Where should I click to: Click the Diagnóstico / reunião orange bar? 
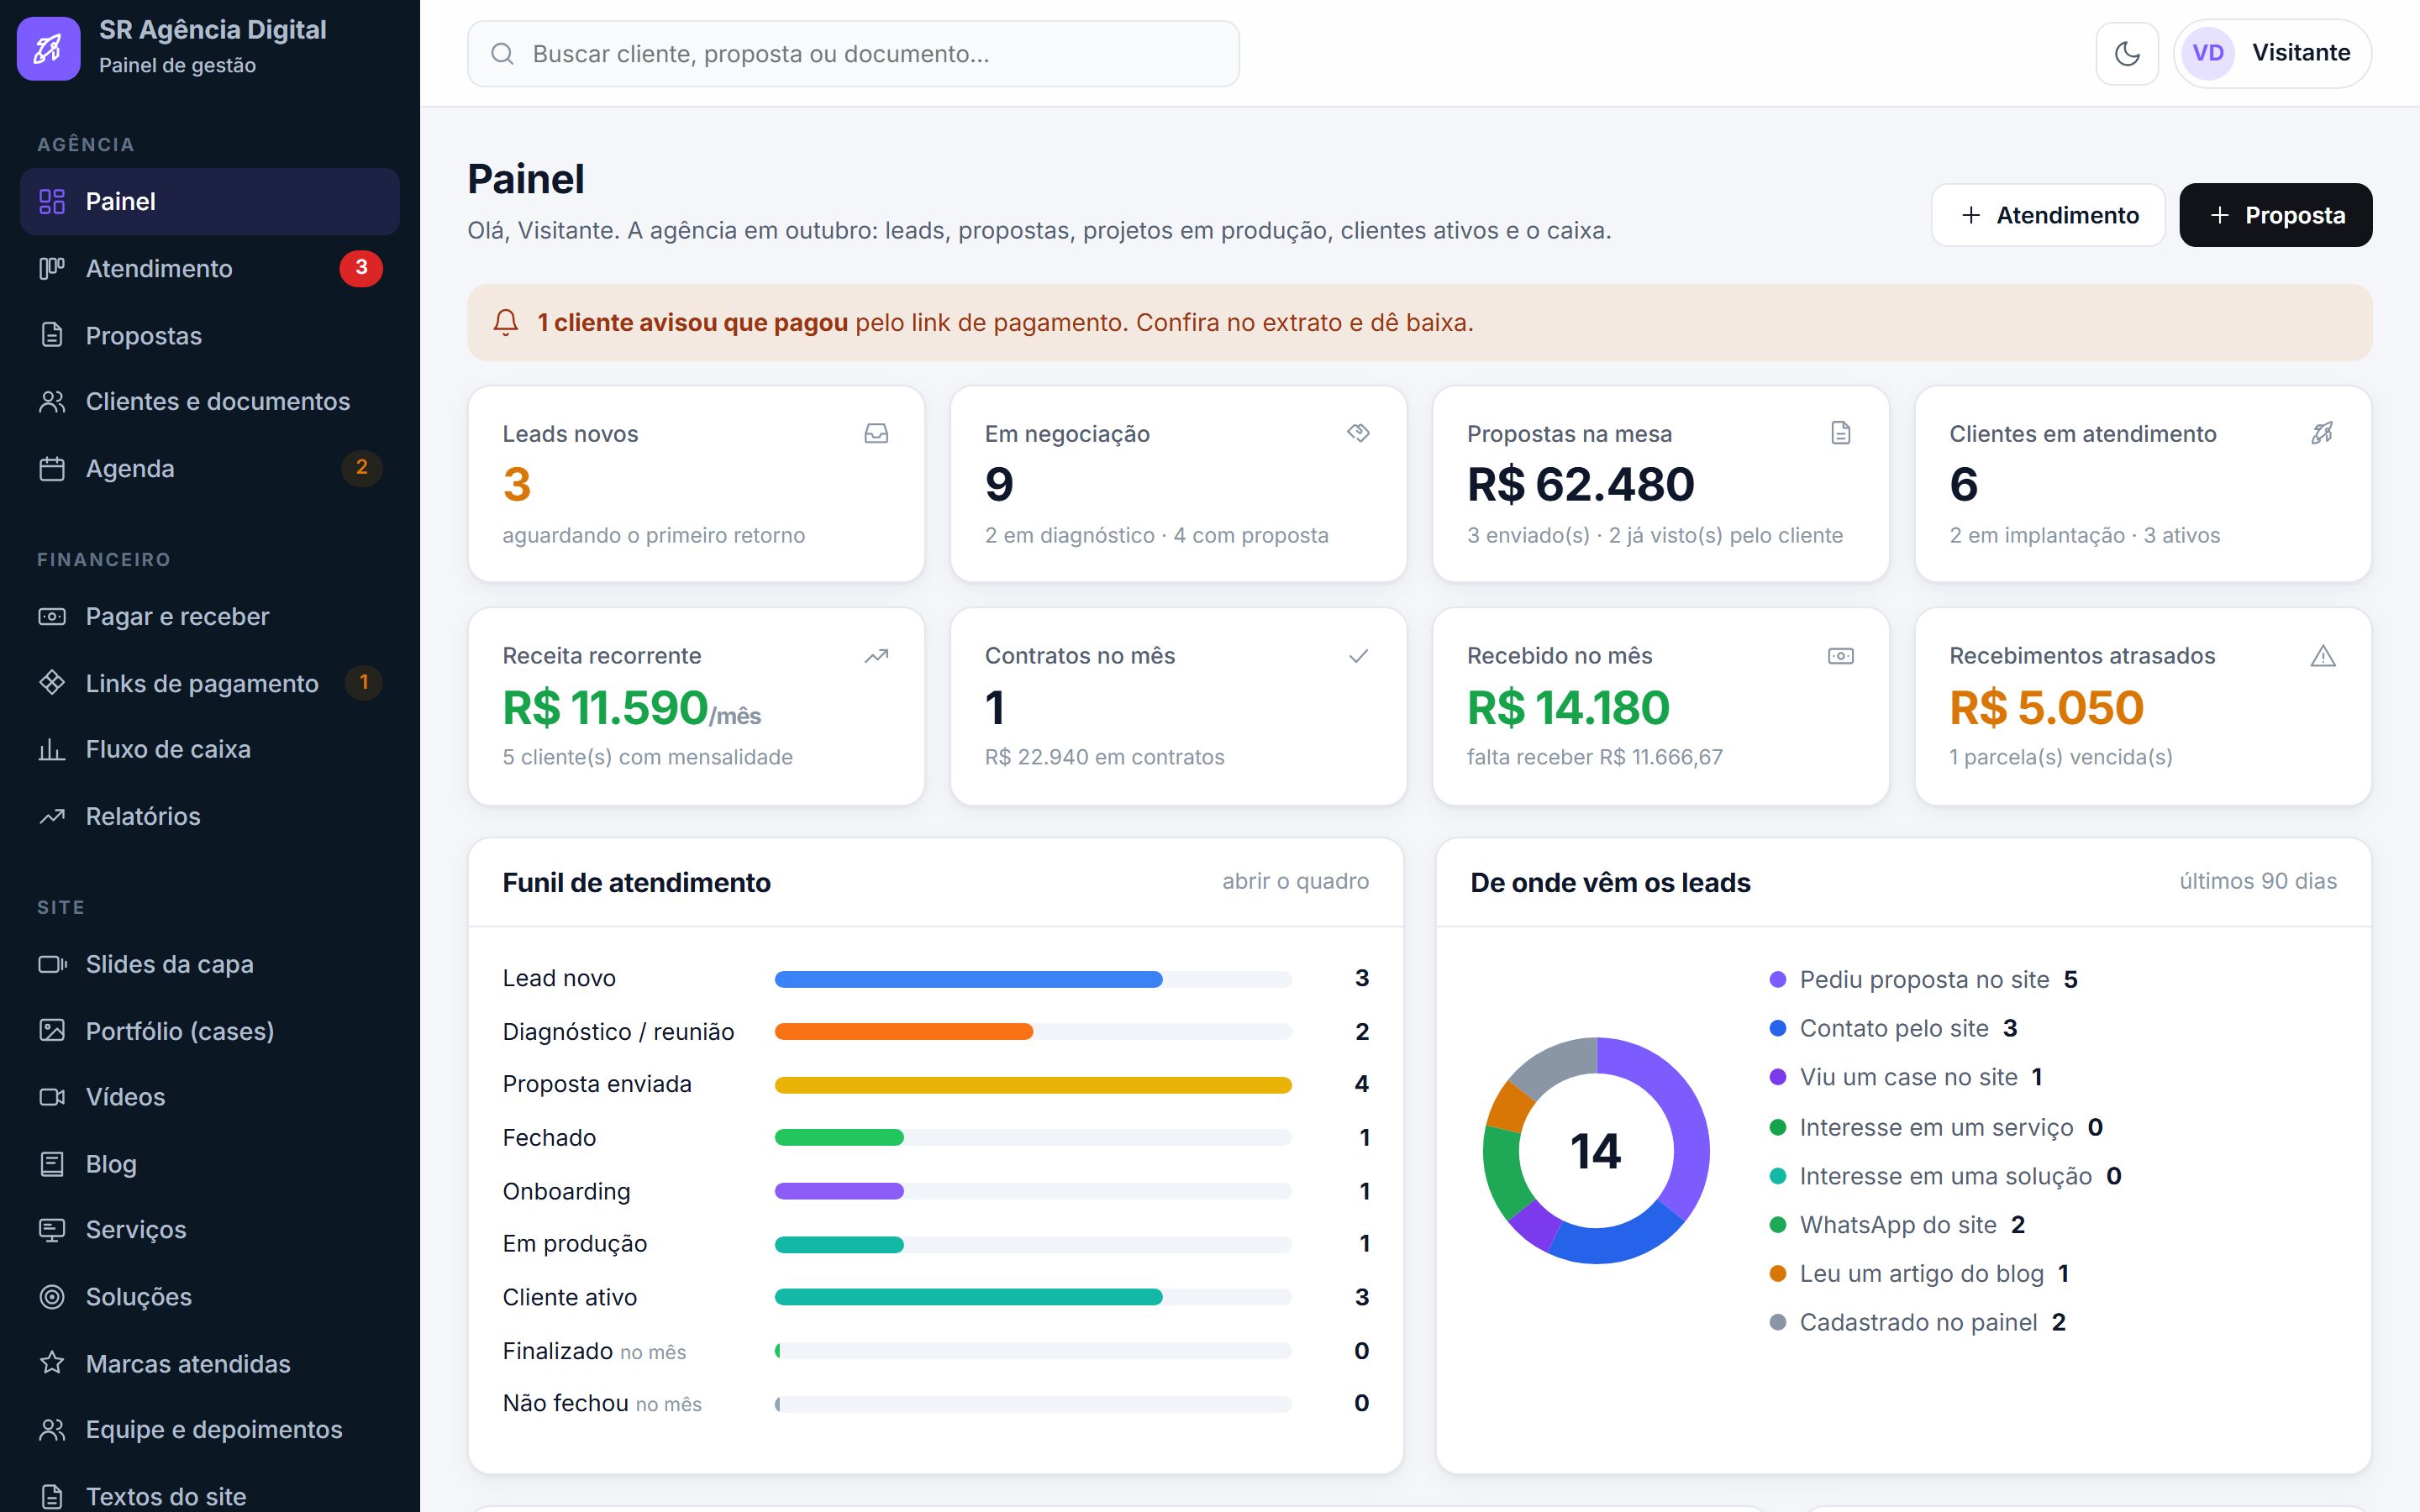point(904,1032)
